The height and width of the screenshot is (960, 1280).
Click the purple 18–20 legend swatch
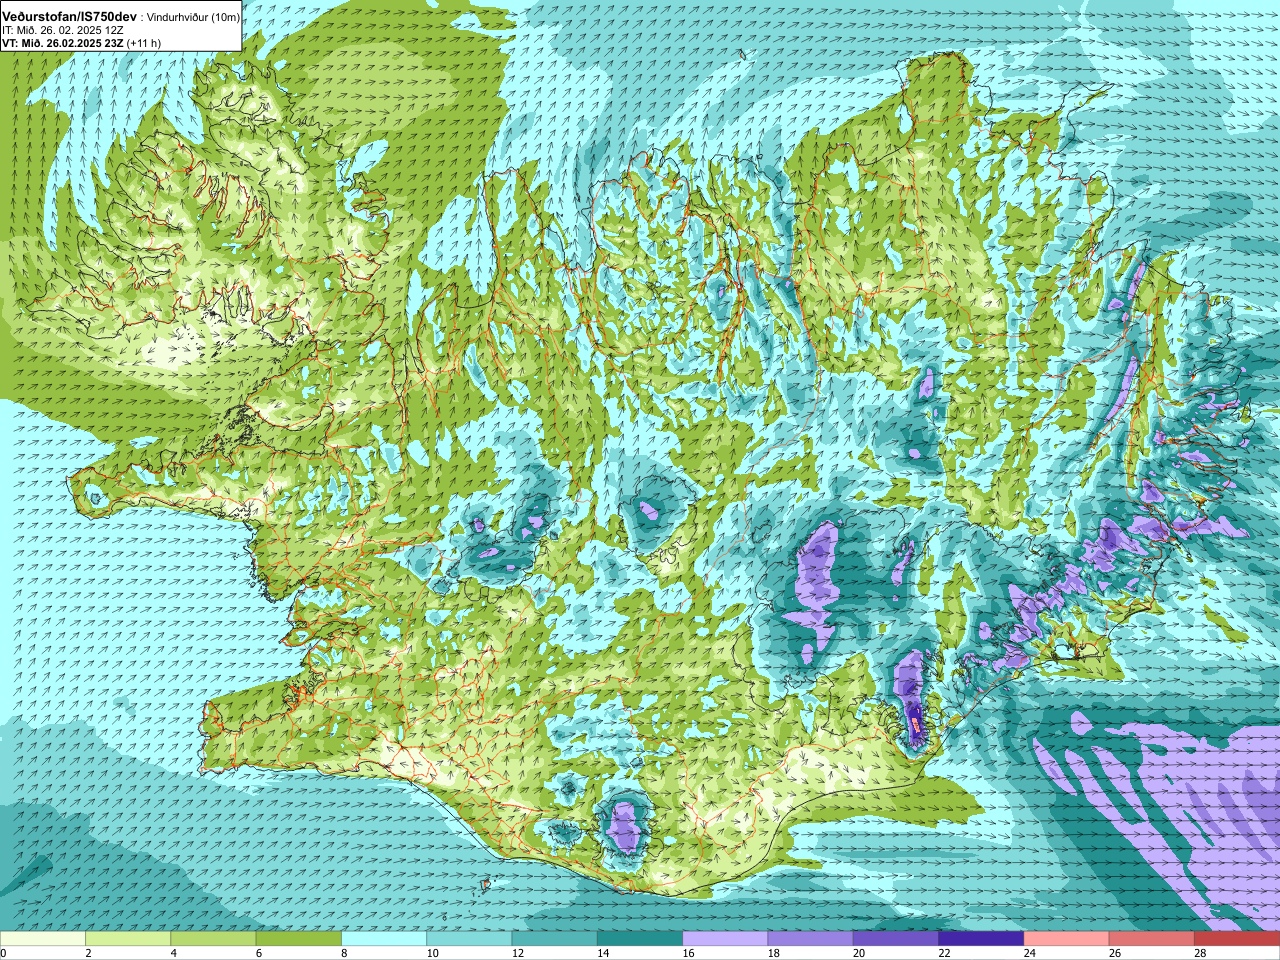(x=811, y=939)
